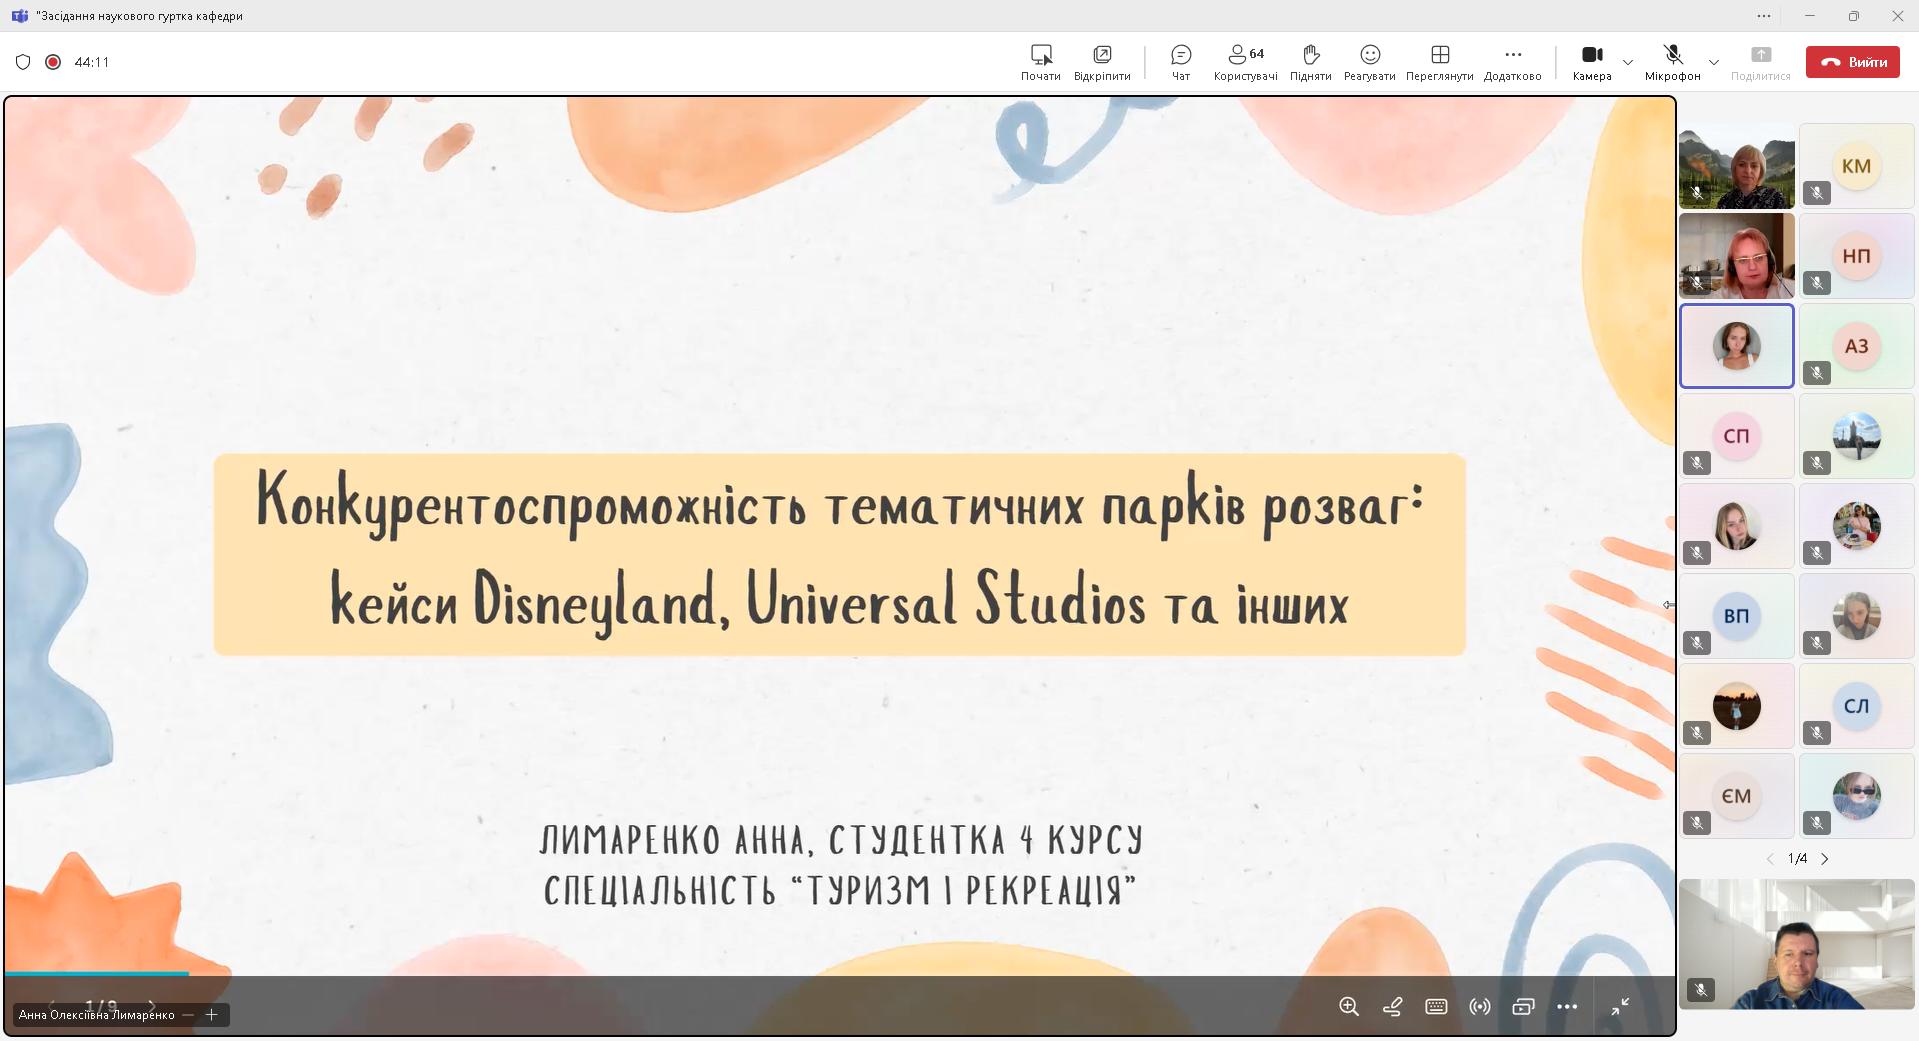Click the meeting timer 44:11
This screenshot has height=1041, width=1919.
click(x=91, y=62)
